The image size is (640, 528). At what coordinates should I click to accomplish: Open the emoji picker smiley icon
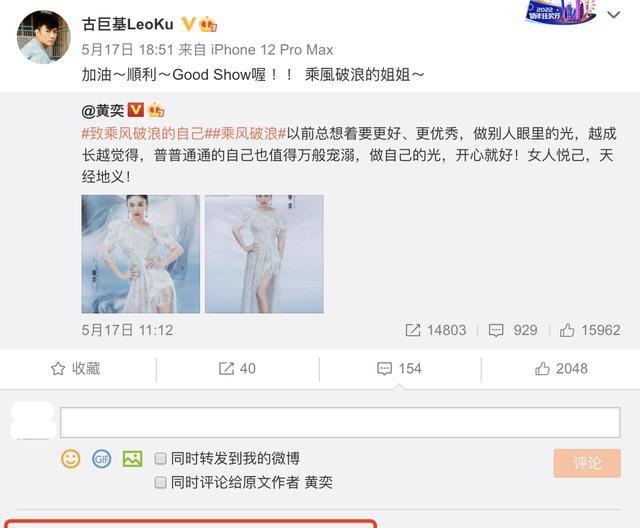pyautogui.click(x=71, y=459)
